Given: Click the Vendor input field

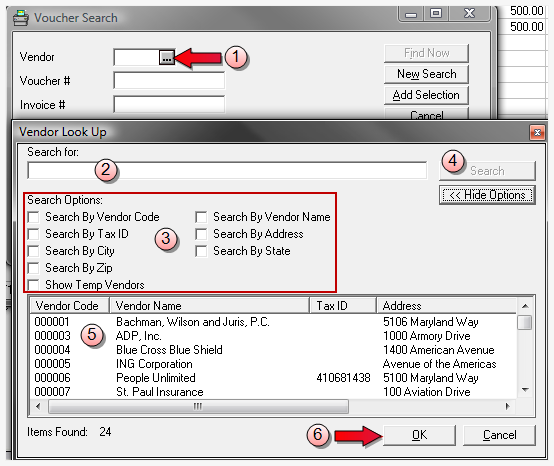Looking at the screenshot, I should tap(137, 57).
